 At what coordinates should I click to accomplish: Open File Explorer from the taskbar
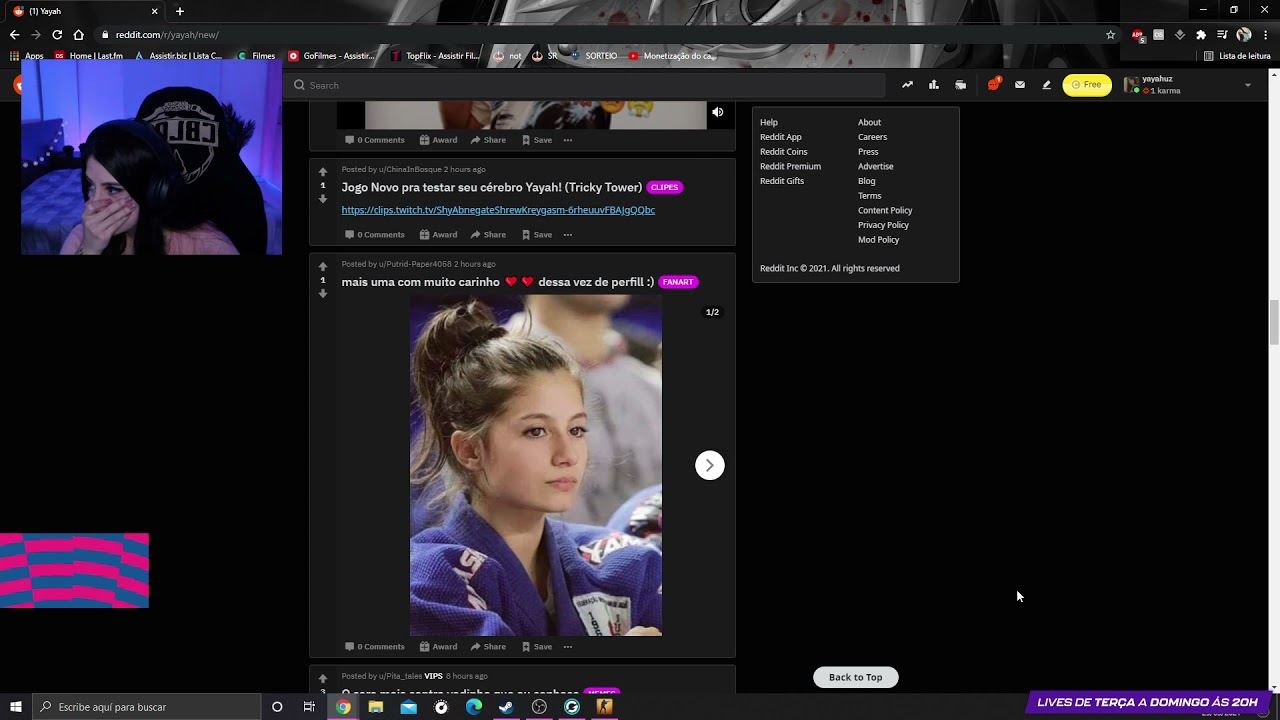pyautogui.click(x=376, y=707)
